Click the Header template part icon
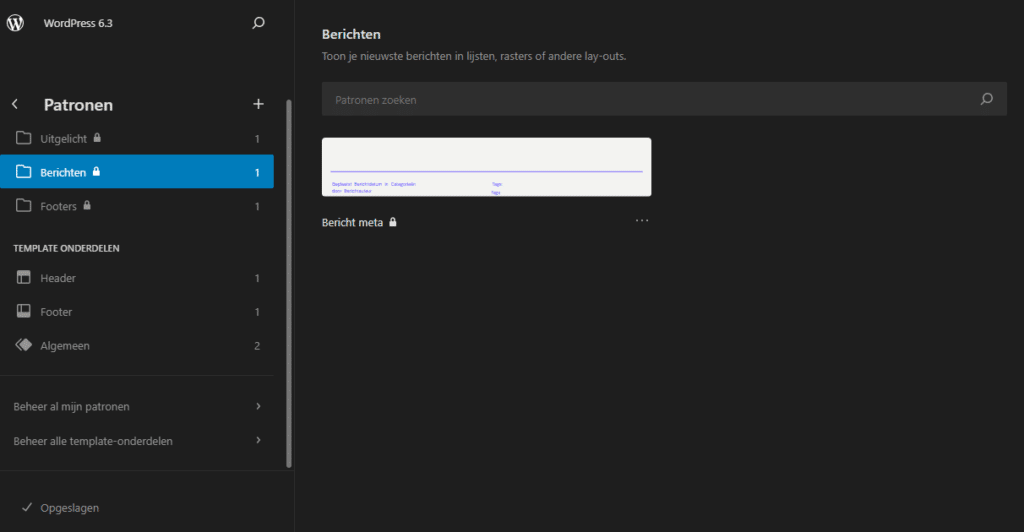Viewport: 1024px width, 532px height. (x=24, y=277)
